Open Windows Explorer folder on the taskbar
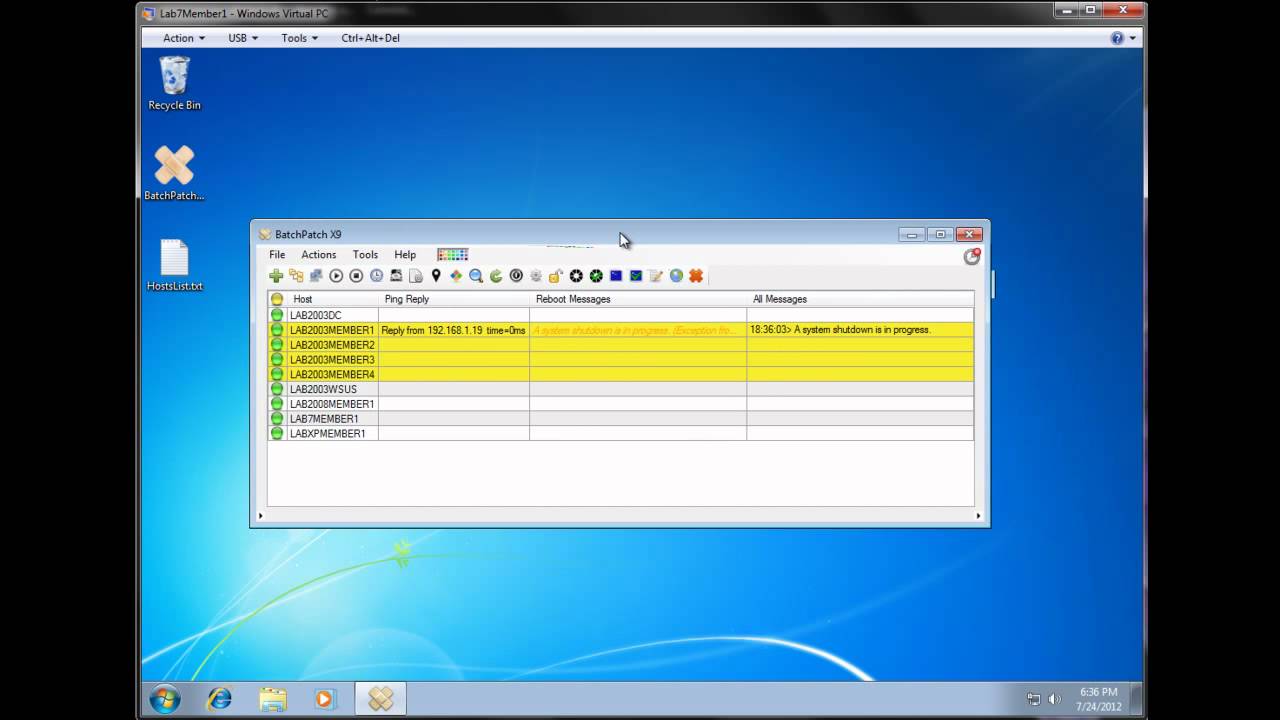This screenshot has width=1280, height=720. (273, 698)
